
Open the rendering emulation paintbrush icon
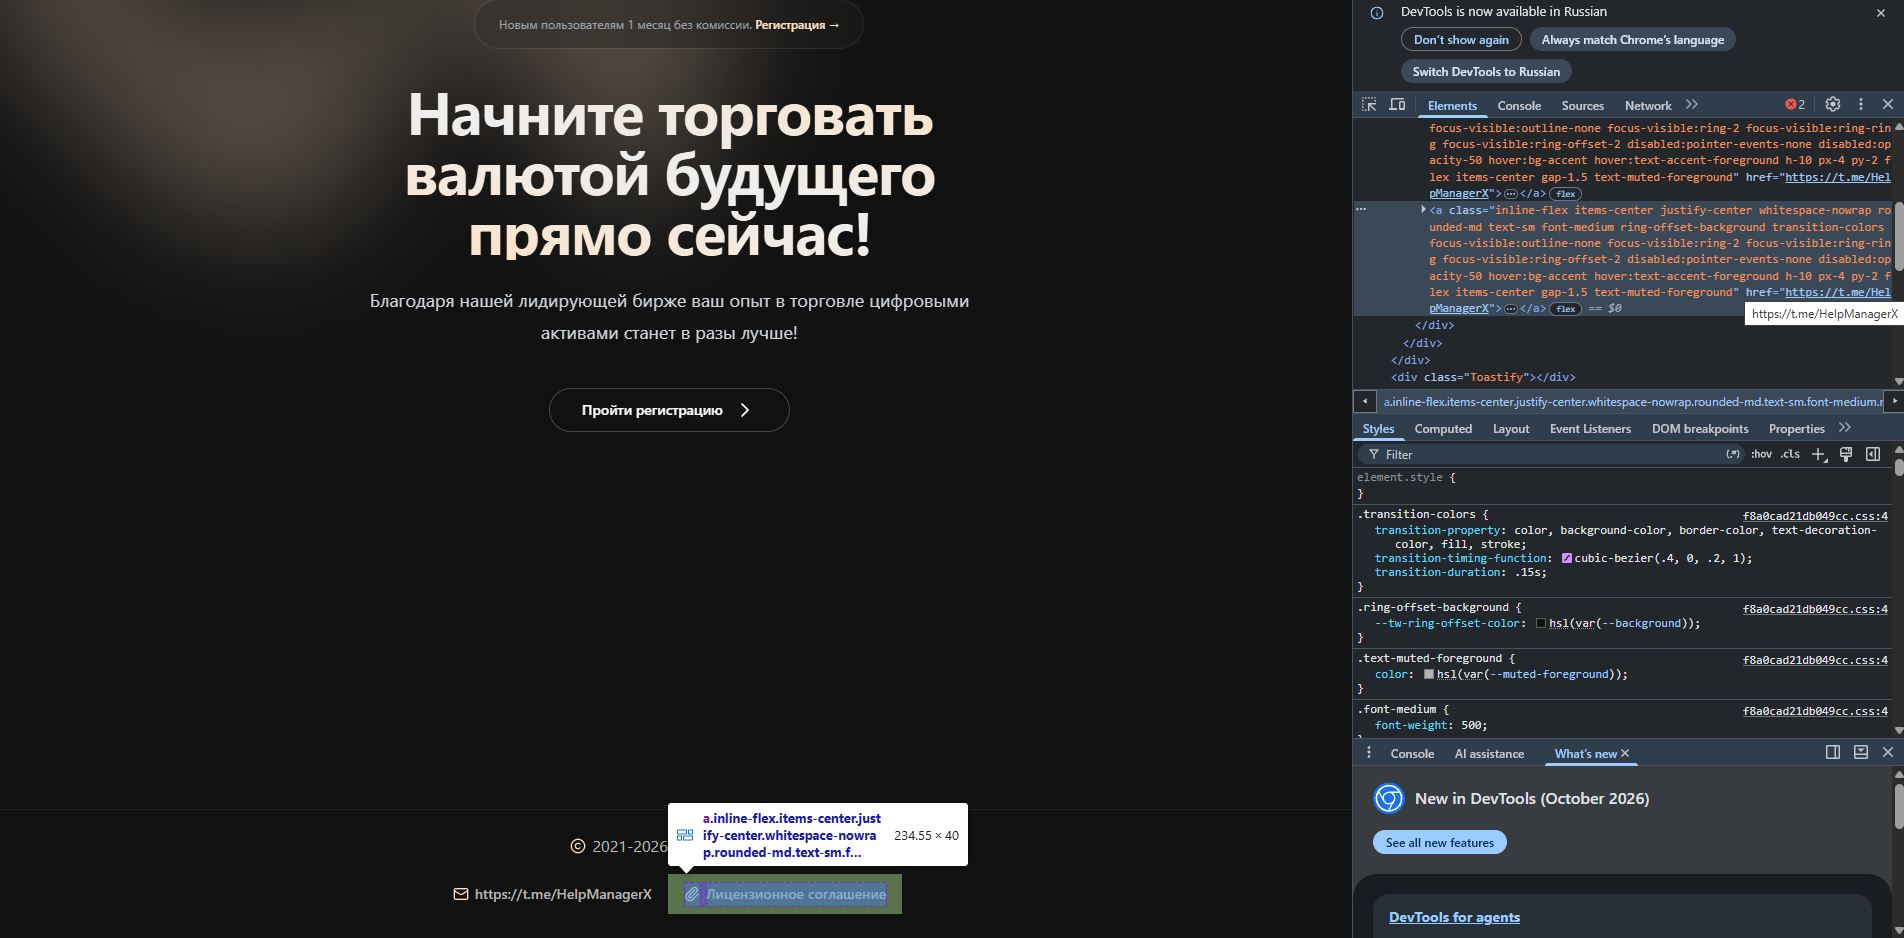[1846, 454]
